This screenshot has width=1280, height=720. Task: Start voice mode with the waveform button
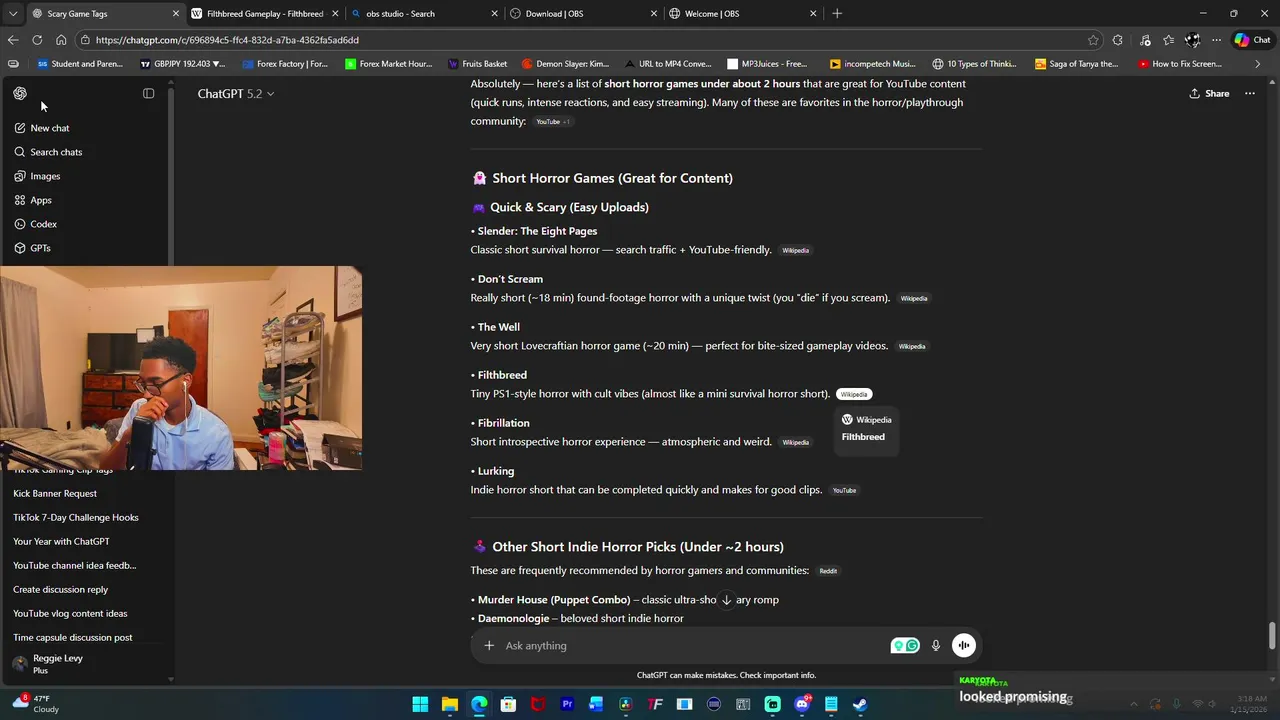pyautogui.click(x=964, y=646)
